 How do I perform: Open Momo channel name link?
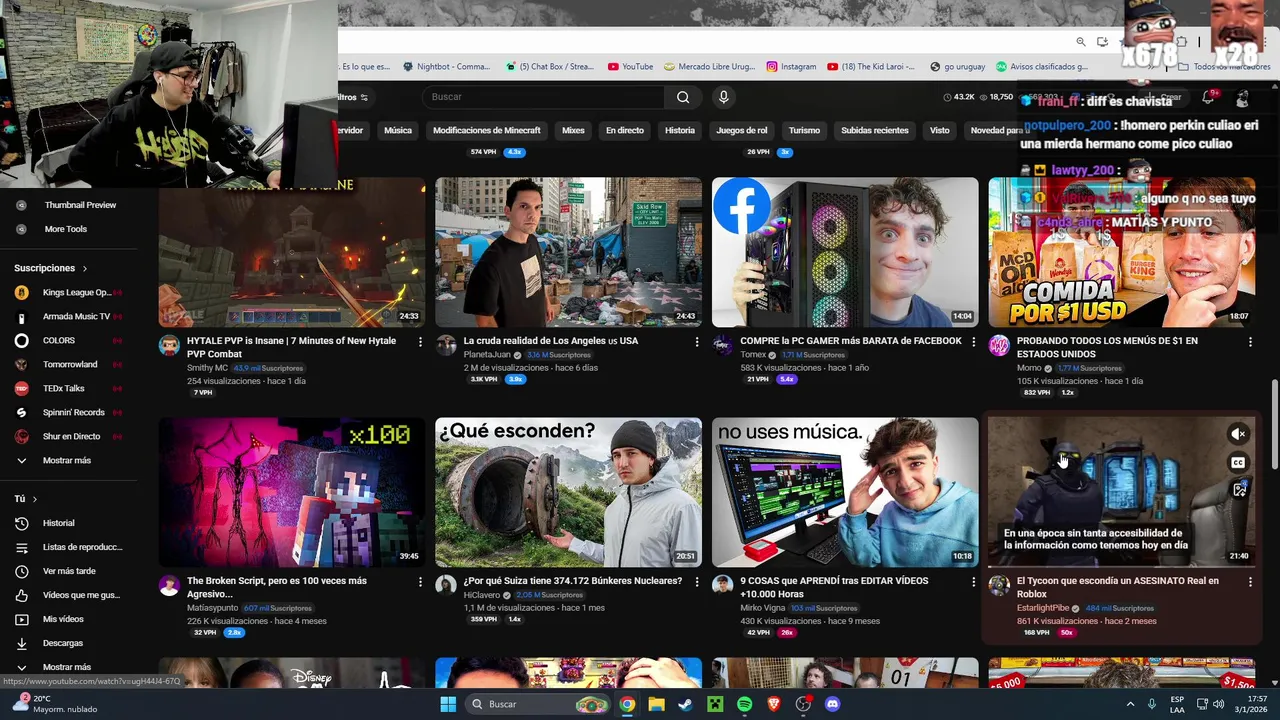coord(1029,368)
